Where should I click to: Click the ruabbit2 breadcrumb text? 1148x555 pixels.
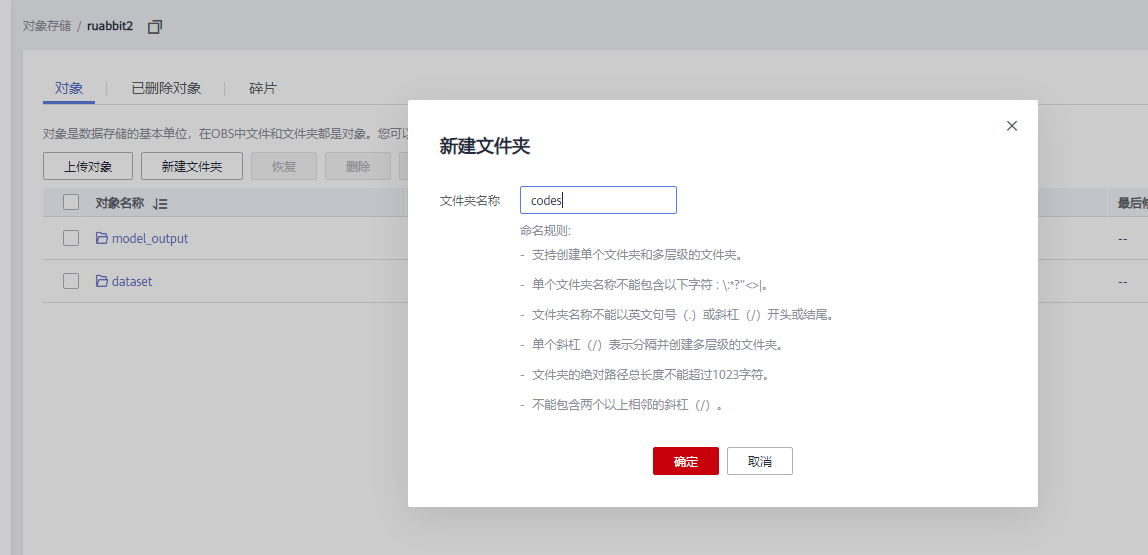[x=110, y=26]
